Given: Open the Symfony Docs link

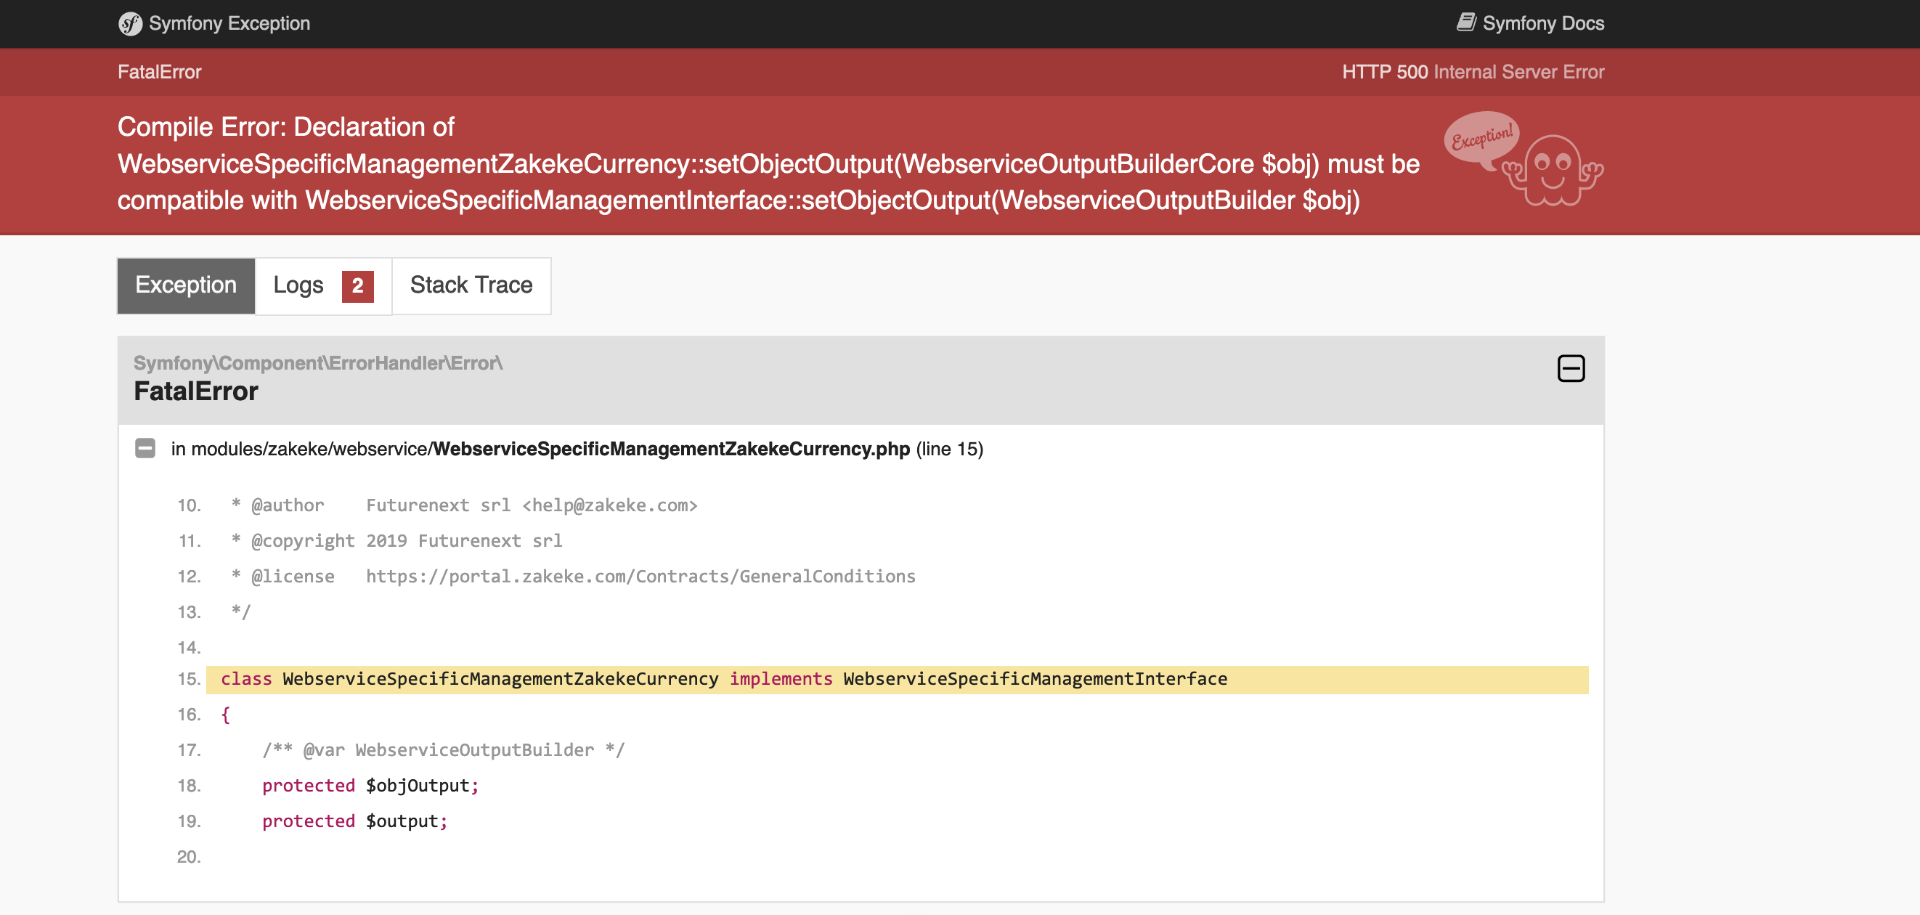Looking at the screenshot, I should tap(1531, 23).
